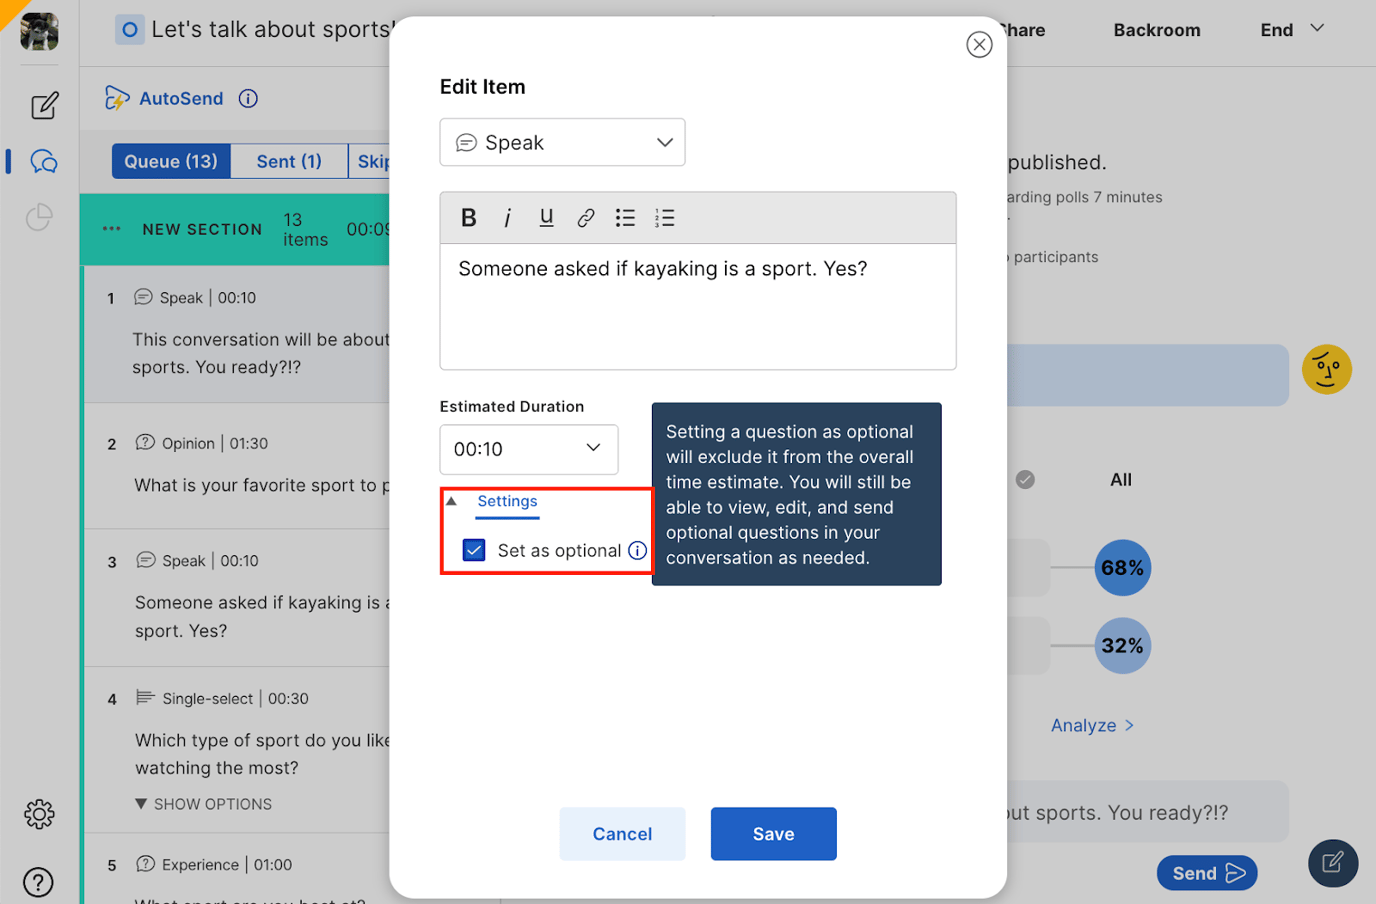Toggle the gray checkmark next to All
Viewport: 1376px width, 904px height.
coord(1024,479)
